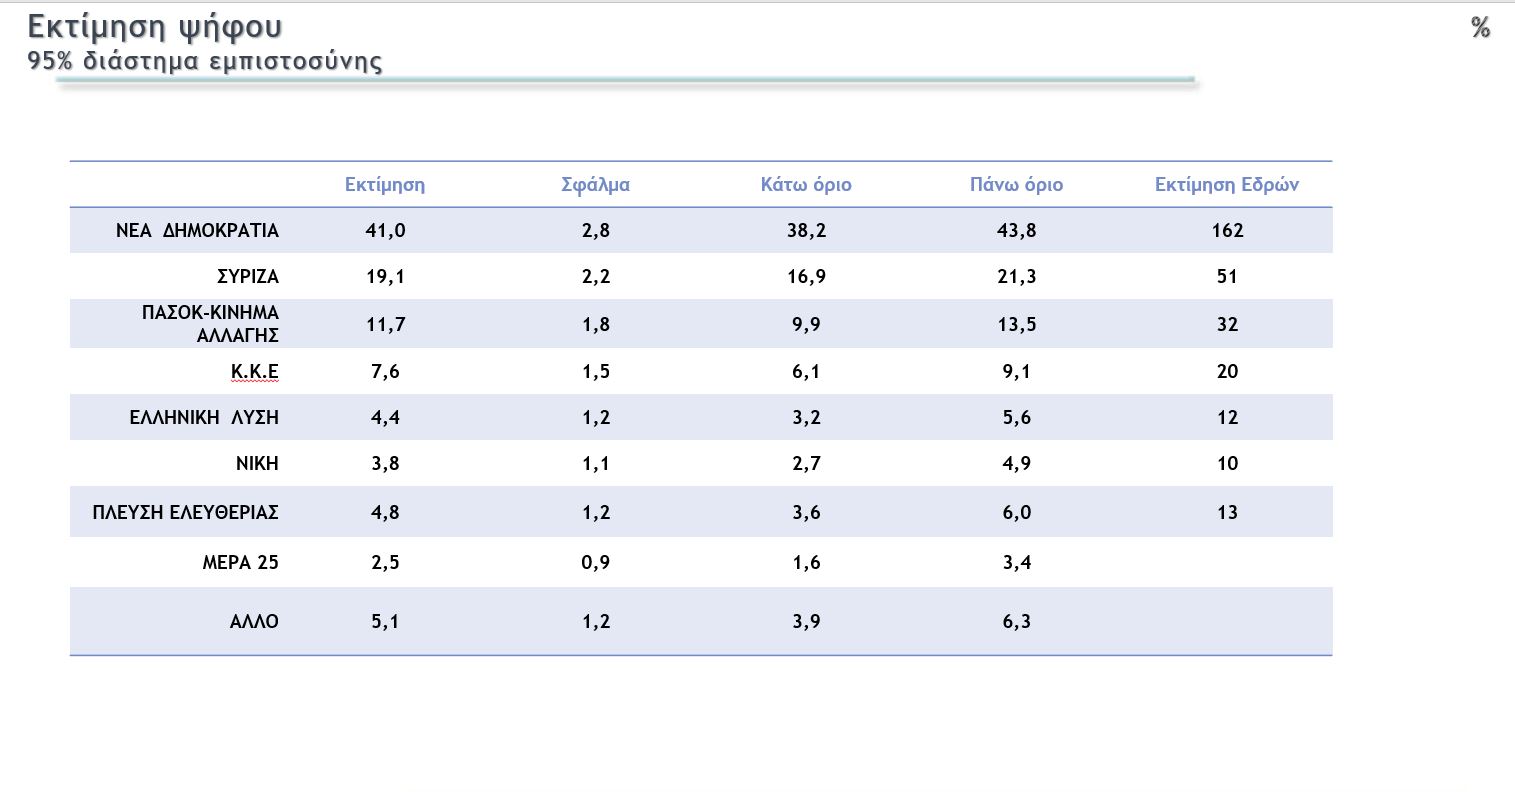Click the 'ΕΛΛΗΝΙΚΗ ΛΥΣΗ' row label
Image resolution: width=1515 pixels, height=792 pixels.
pyautogui.click(x=204, y=418)
